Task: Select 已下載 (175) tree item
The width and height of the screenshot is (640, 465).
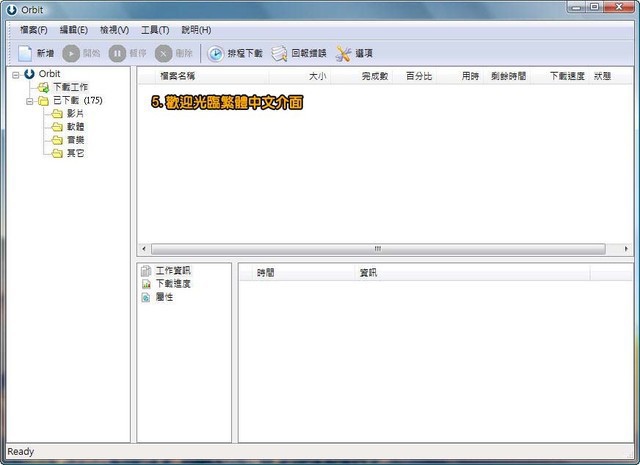Action: 78,100
